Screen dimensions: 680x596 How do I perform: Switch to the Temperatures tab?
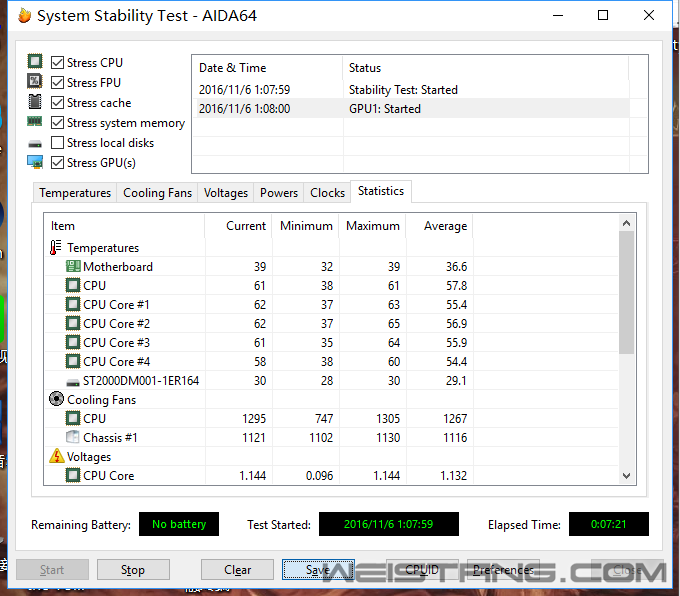tap(75, 193)
